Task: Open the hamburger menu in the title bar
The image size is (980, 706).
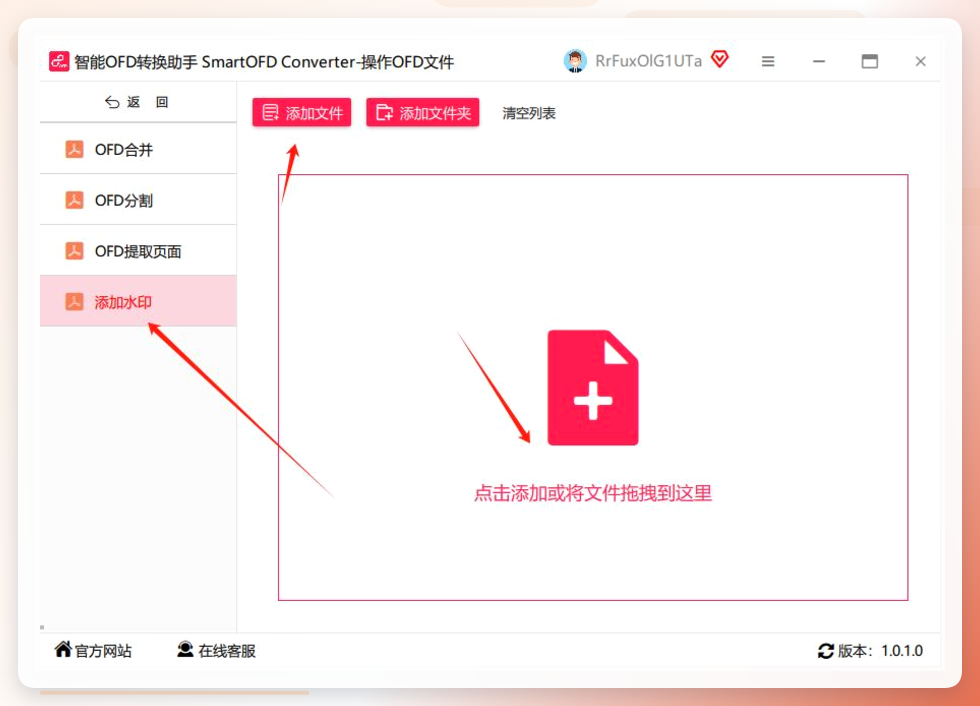Action: point(768,61)
